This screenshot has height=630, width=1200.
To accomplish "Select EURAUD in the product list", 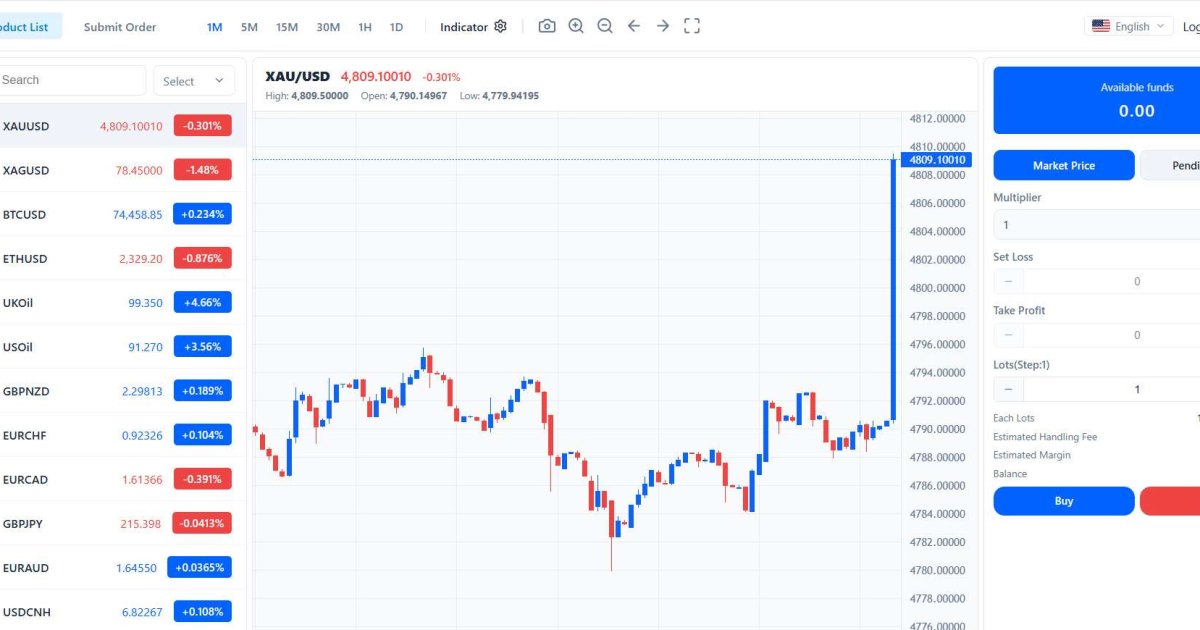I will (122, 567).
